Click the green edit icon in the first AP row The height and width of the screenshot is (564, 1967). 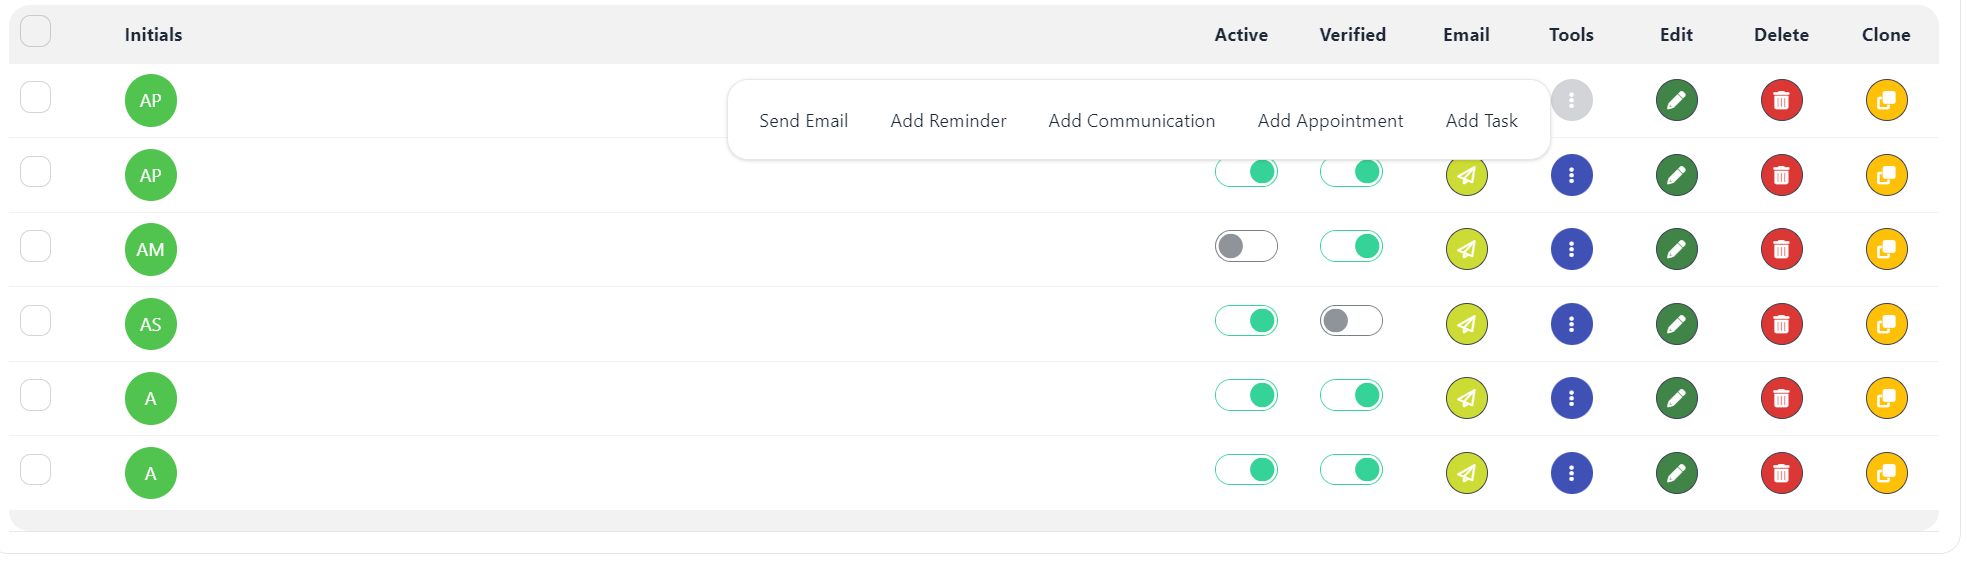pyautogui.click(x=1676, y=100)
